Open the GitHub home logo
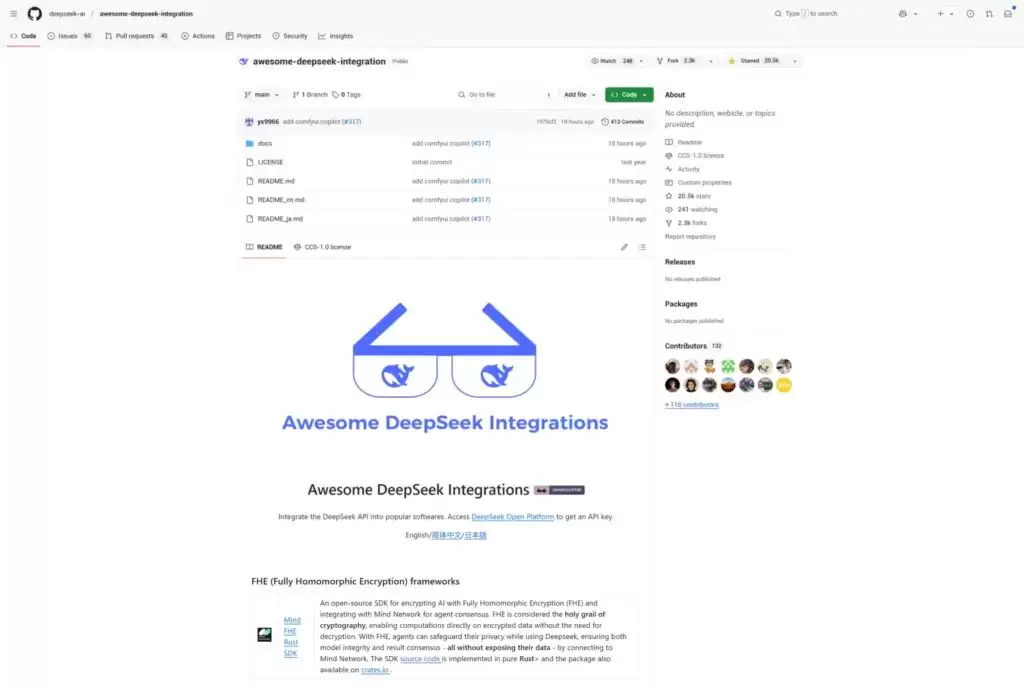 tap(35, 13)
